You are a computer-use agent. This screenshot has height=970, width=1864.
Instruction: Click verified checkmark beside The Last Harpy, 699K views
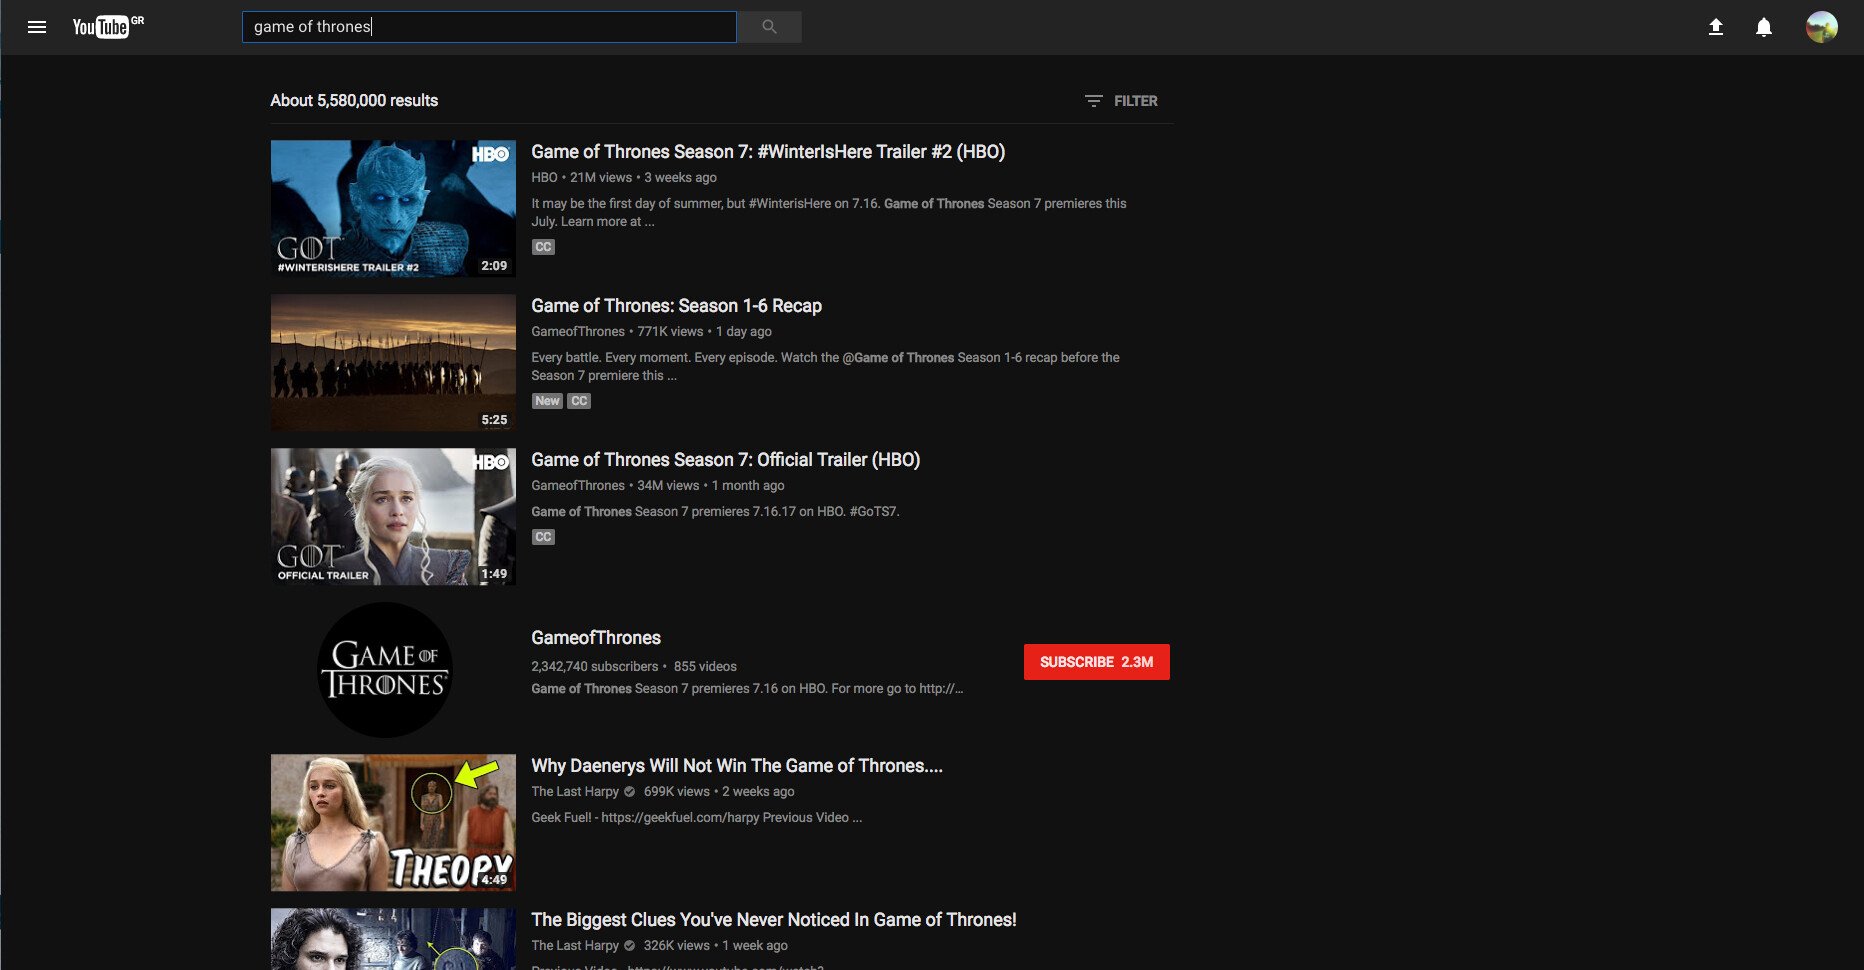tap(630, 792)
